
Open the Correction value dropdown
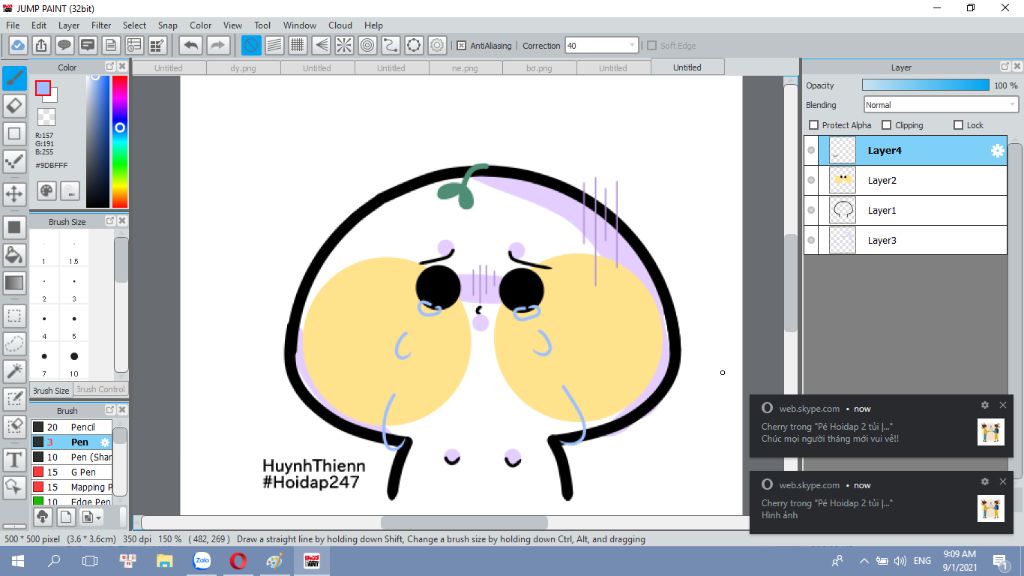tap(632, 46)
